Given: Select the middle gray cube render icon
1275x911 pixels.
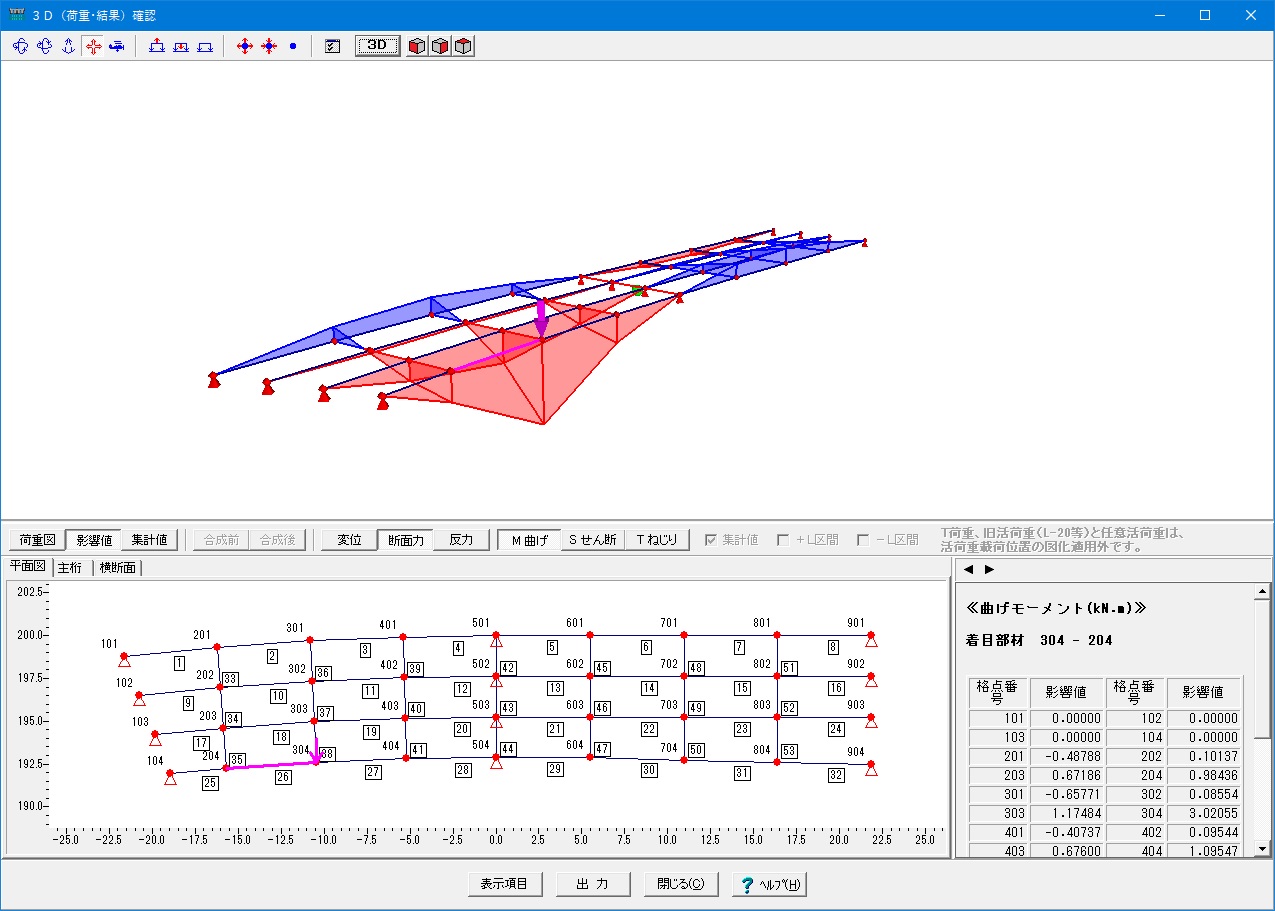Looking at the screenshot, I should pos(440,46).
